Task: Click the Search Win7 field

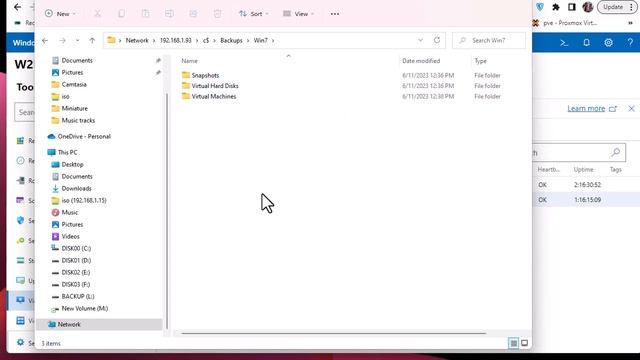Action: point(489,40)
